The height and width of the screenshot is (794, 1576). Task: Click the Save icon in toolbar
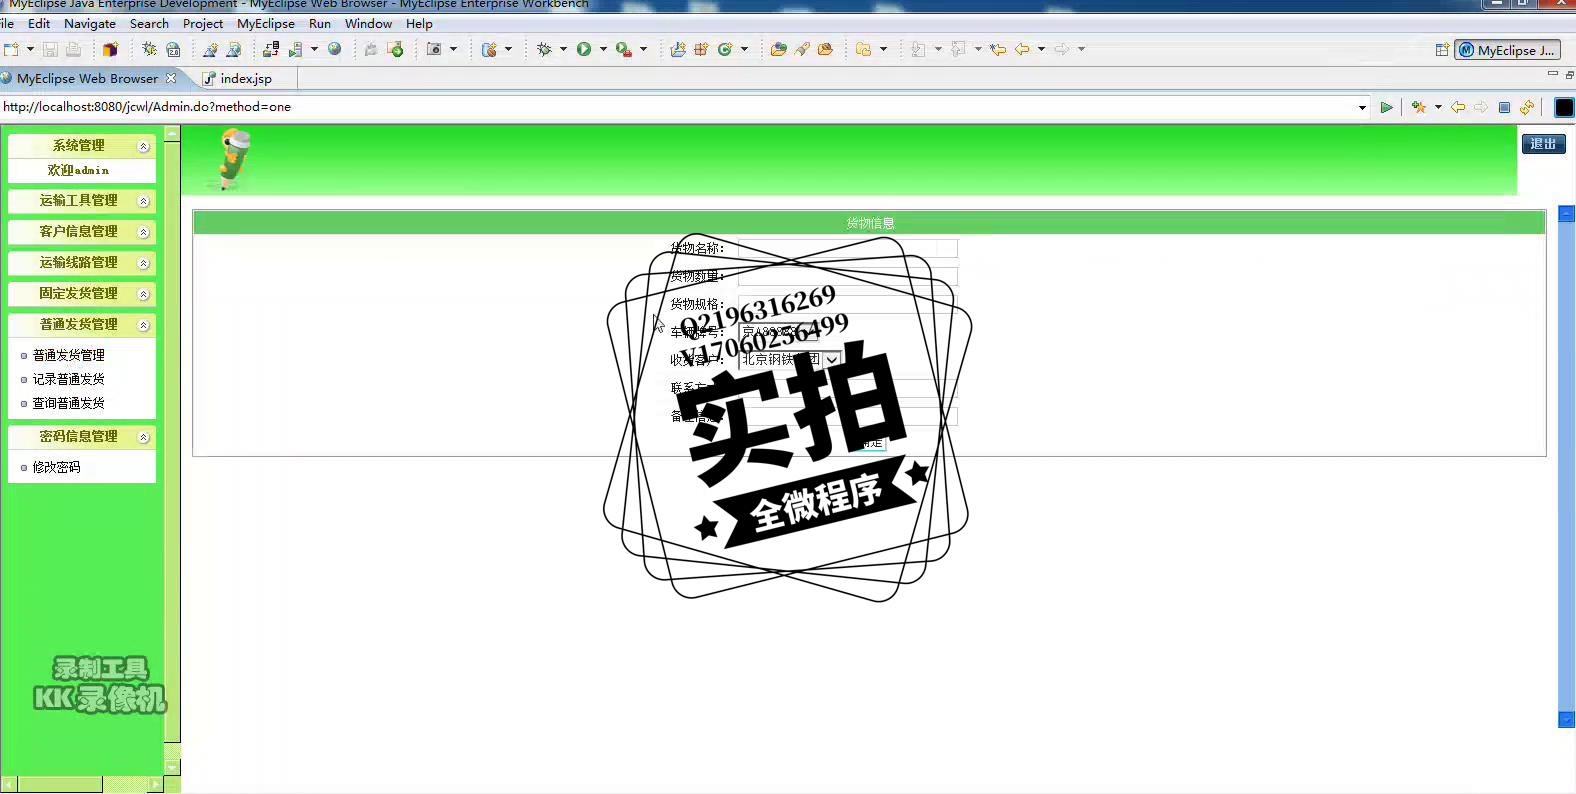50,49
